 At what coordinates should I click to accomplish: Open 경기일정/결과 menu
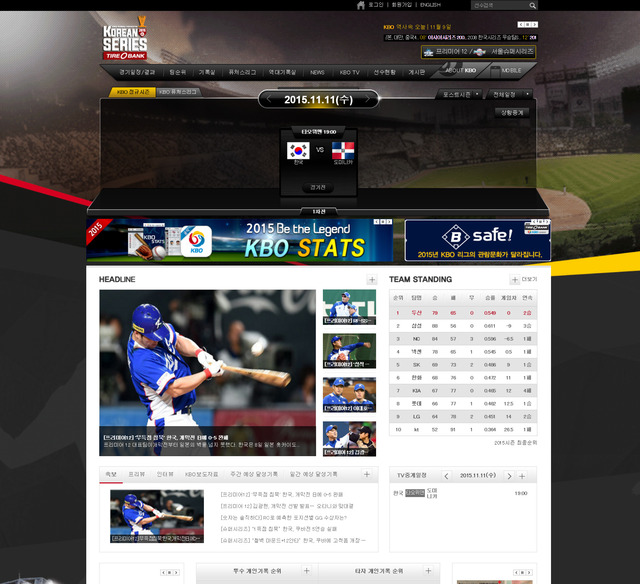point(137,72)
